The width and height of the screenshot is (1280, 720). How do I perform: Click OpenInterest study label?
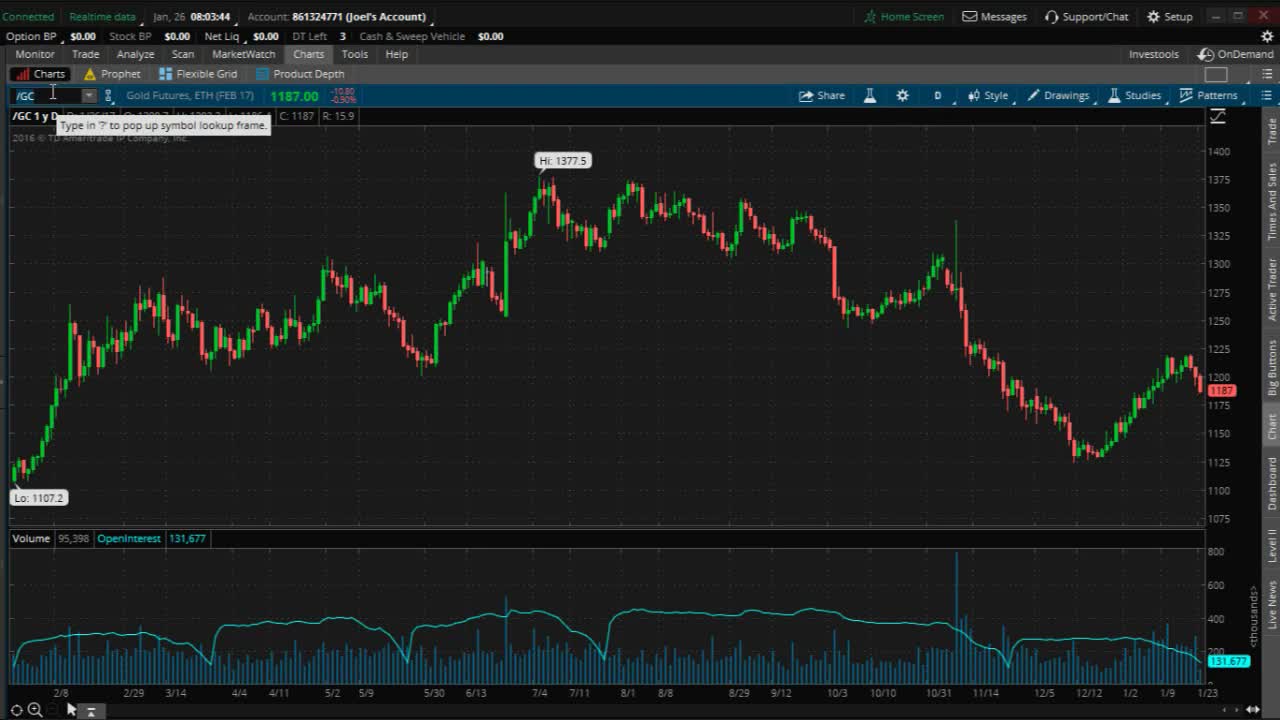tap(129, 539)
